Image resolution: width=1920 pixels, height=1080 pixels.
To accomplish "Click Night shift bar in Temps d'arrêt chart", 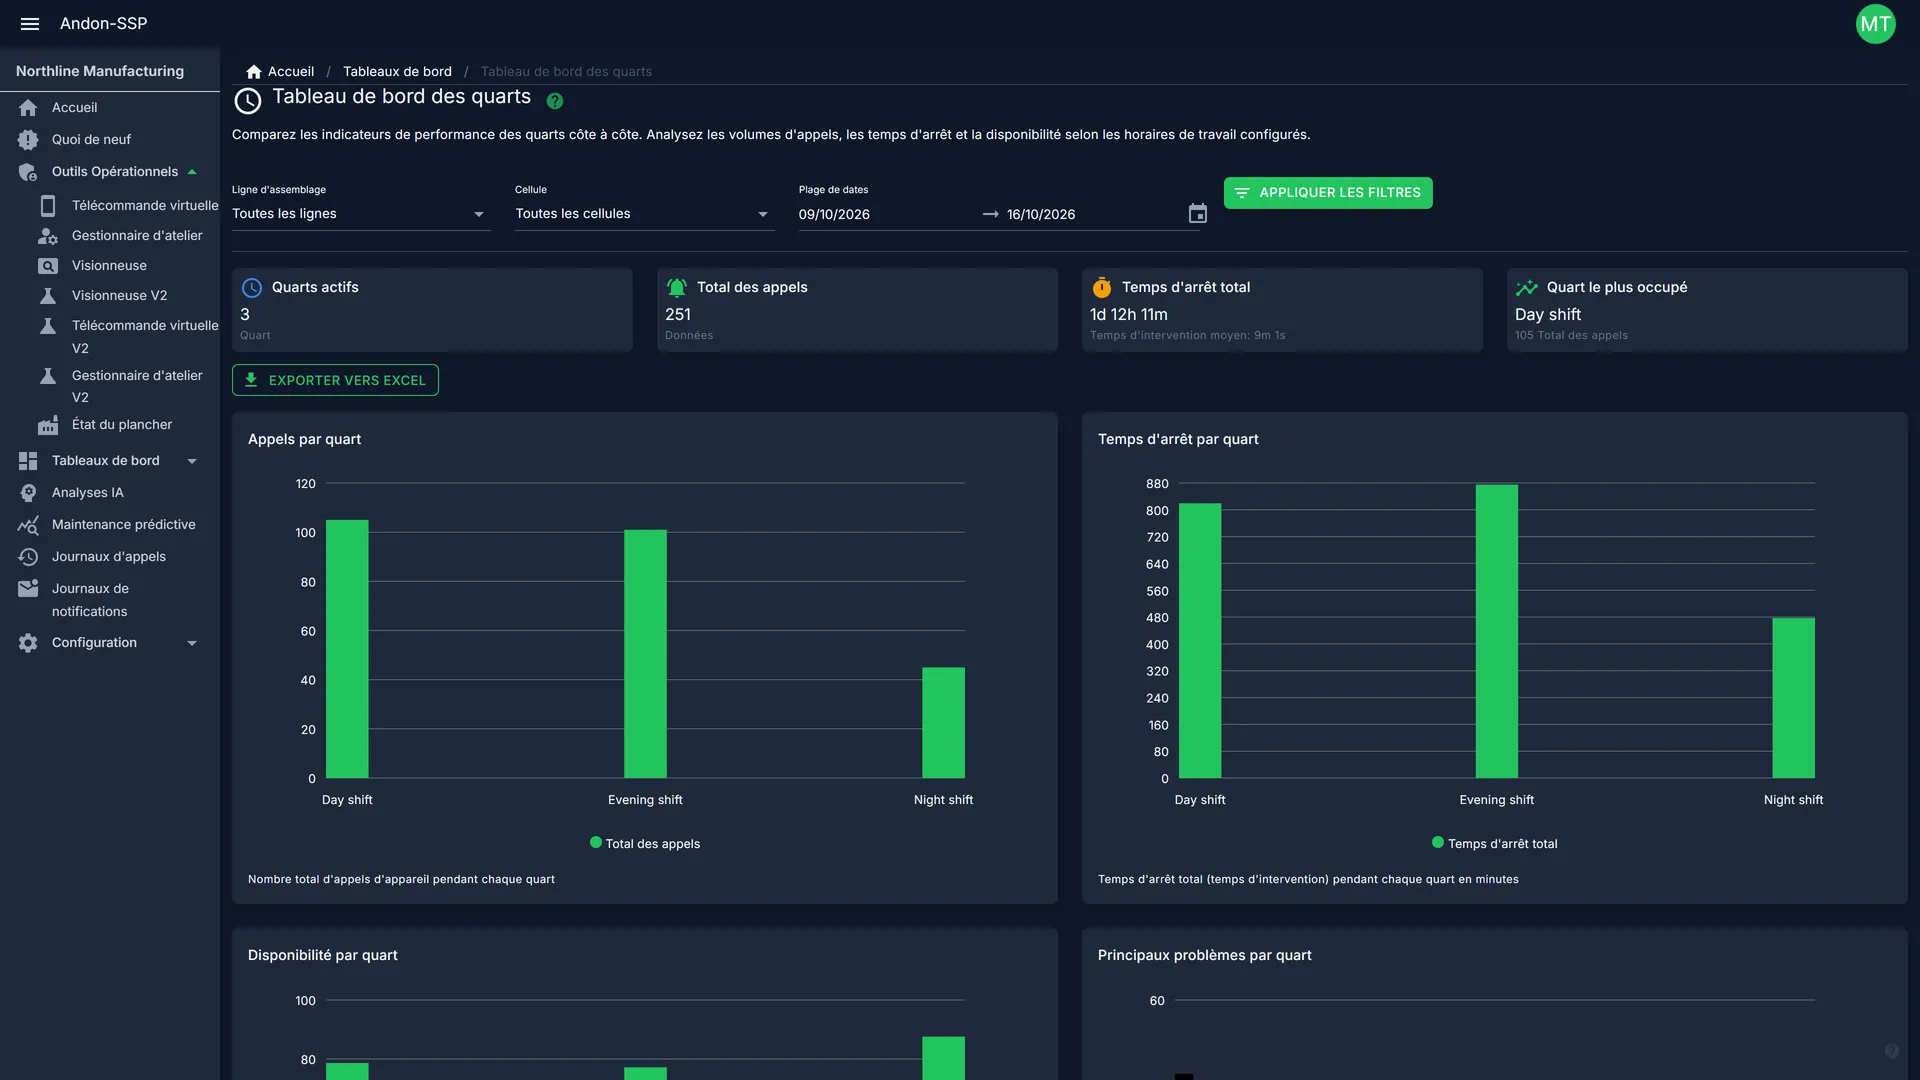I will (x=1793, y=698).
